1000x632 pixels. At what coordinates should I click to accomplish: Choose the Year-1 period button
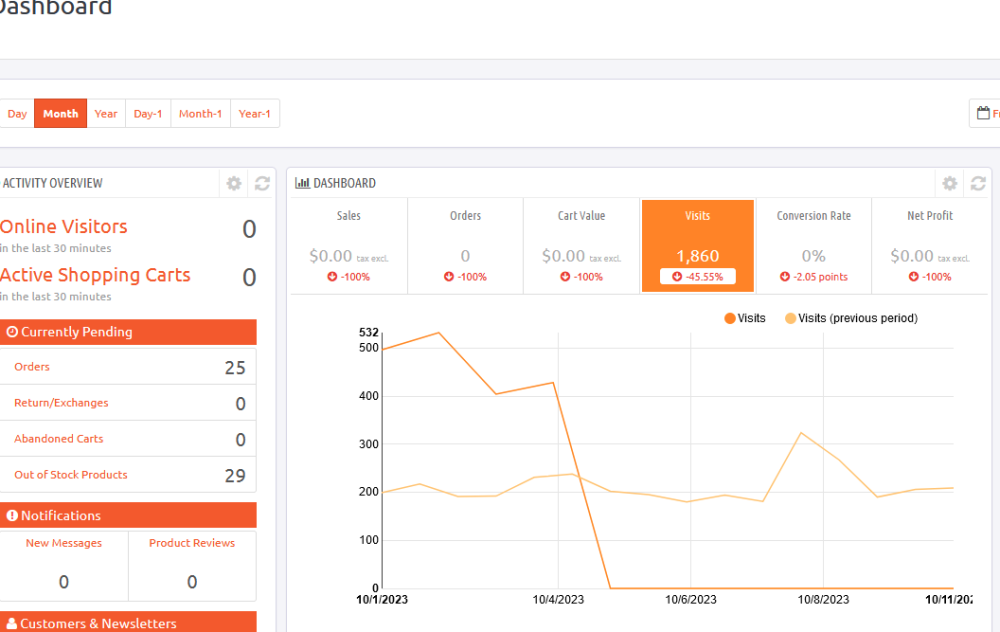[254, 113]
